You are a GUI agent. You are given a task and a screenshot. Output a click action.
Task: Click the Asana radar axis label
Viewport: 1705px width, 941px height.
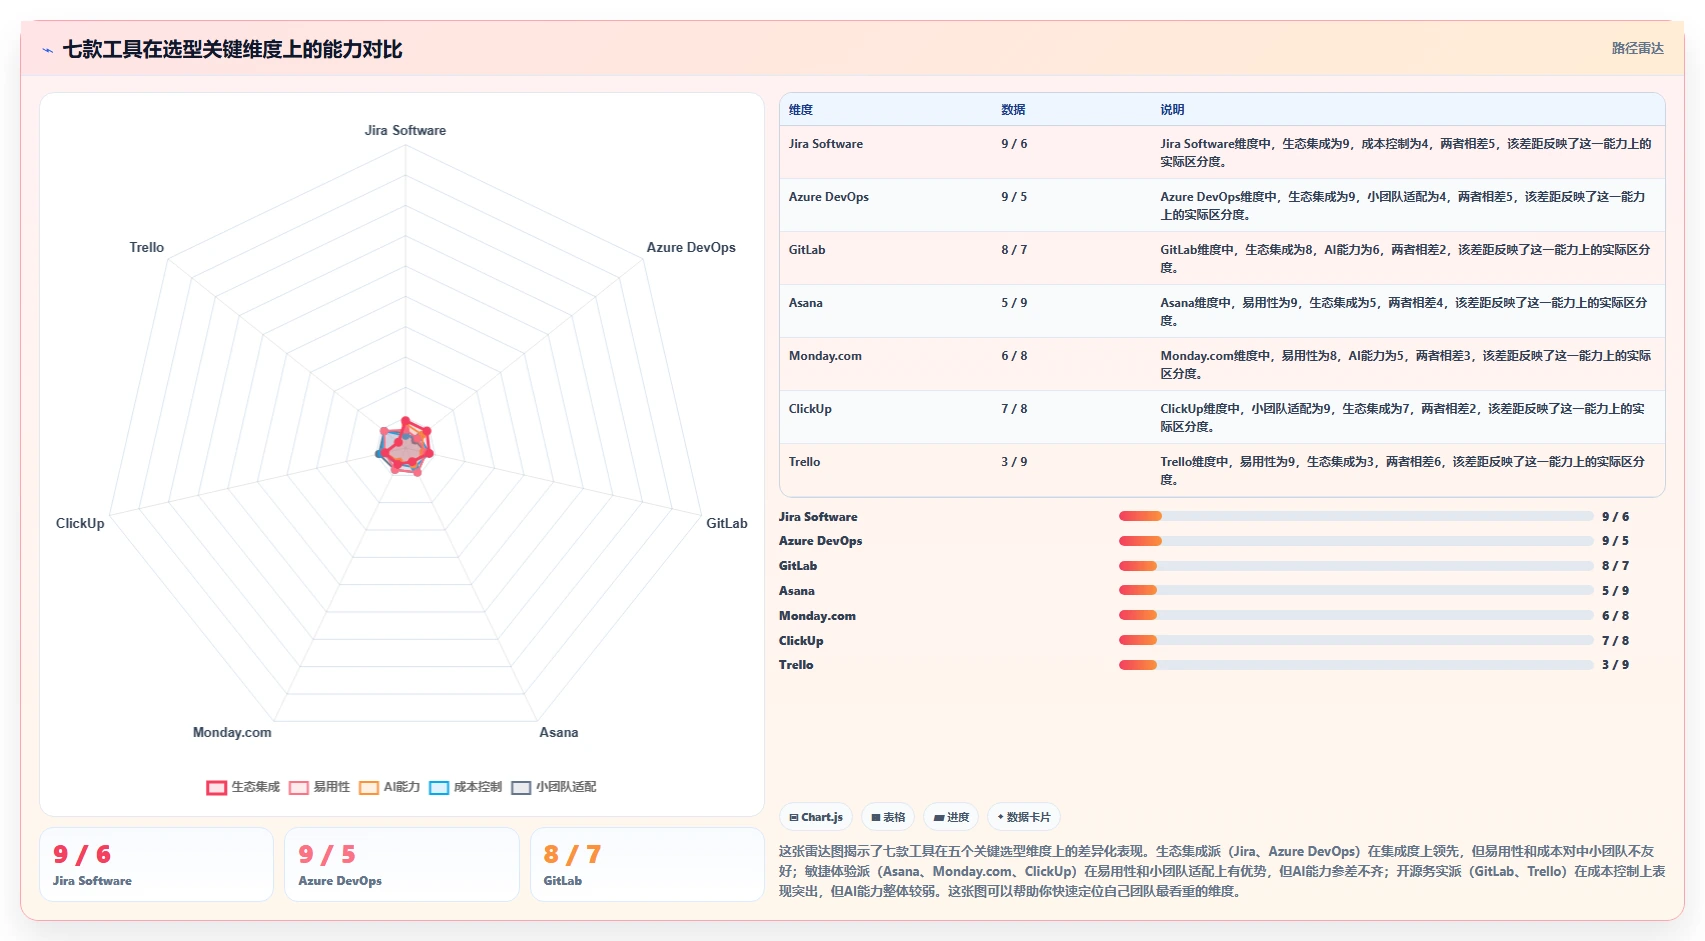pyautogui.click(x=559, y=732)
